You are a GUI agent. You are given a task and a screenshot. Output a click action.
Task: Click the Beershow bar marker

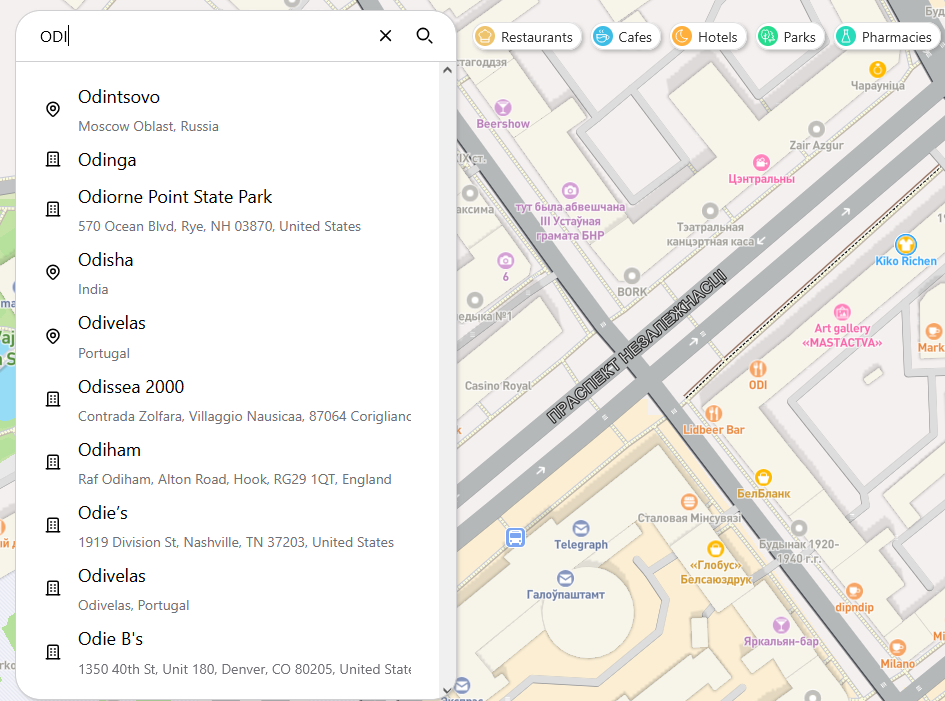point(503,107)
